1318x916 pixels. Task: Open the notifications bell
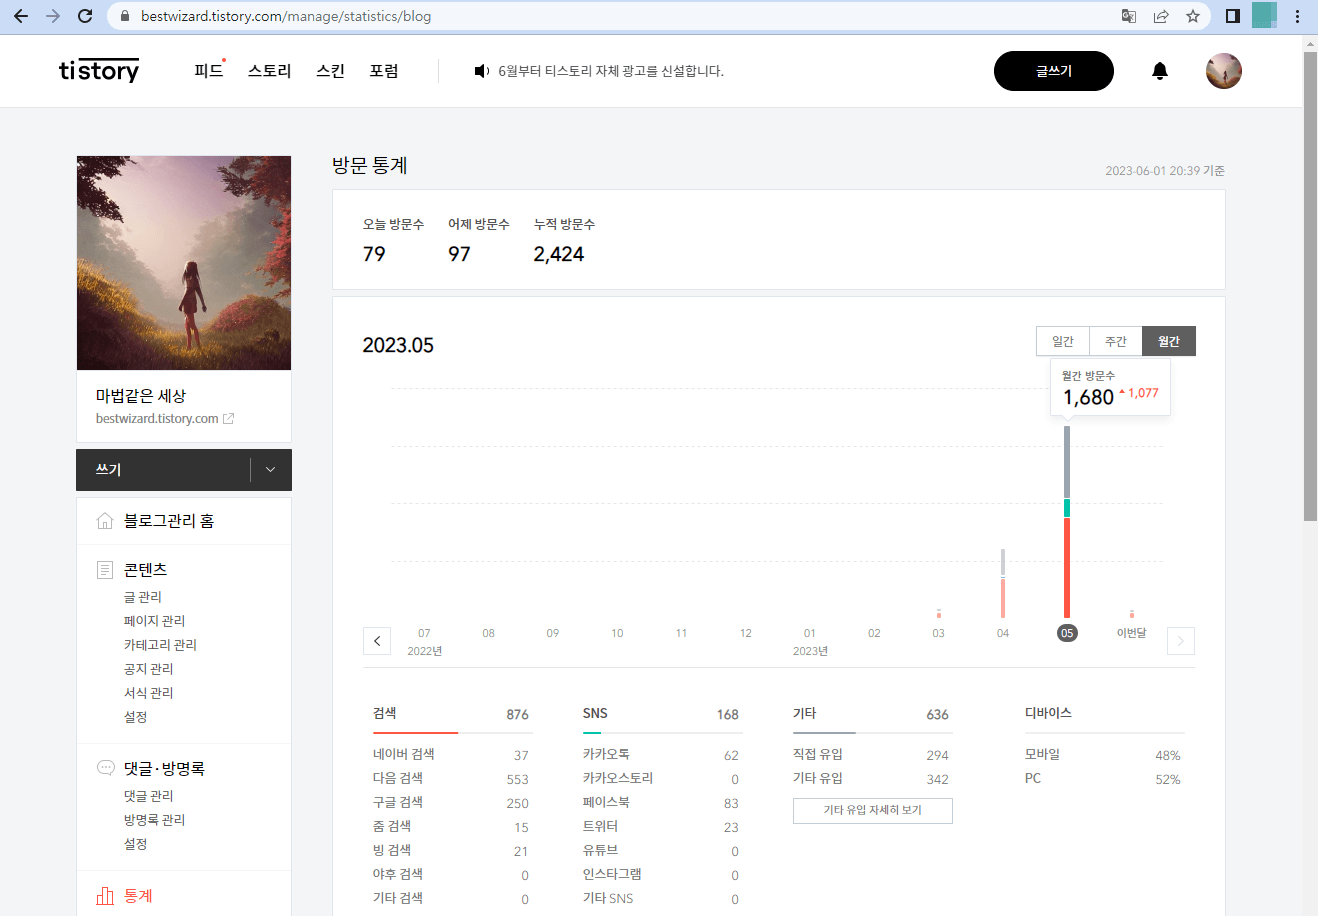pyautogui.click(x=1159, y=70)
